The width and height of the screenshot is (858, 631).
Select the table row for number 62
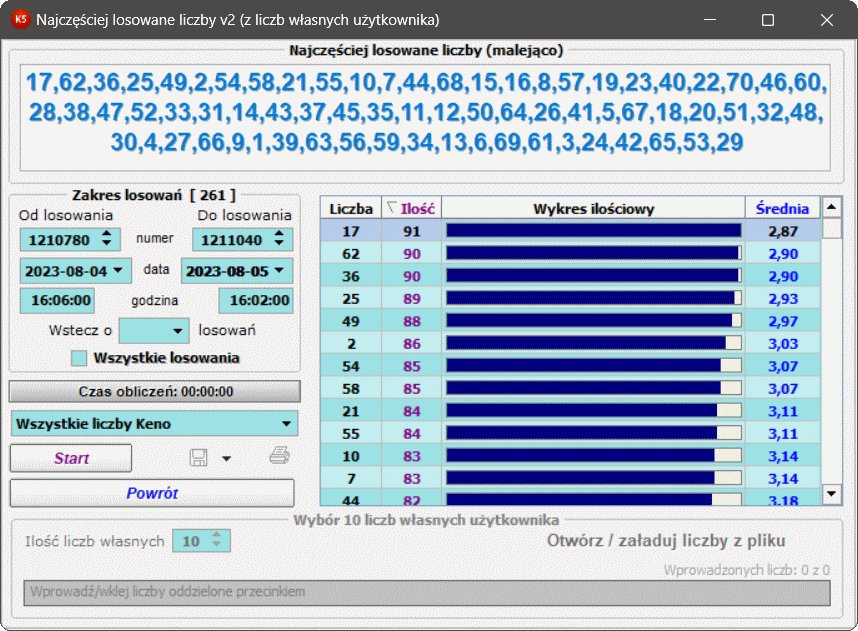point(570,253)
